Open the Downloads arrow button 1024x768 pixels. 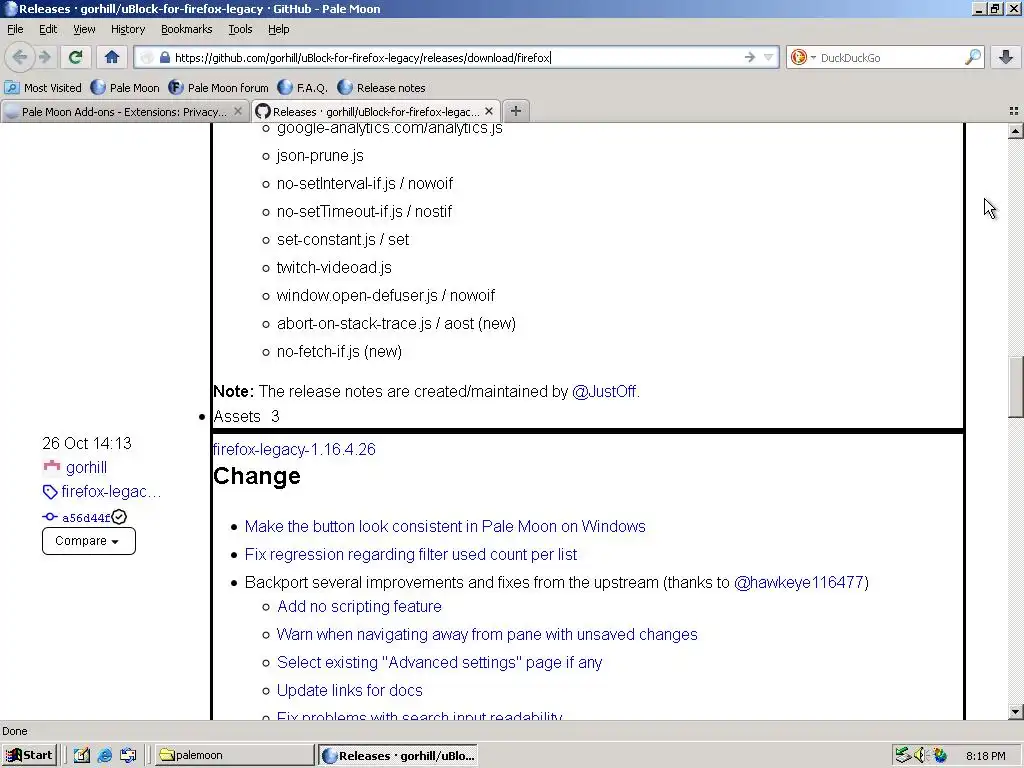(1006, 57)
